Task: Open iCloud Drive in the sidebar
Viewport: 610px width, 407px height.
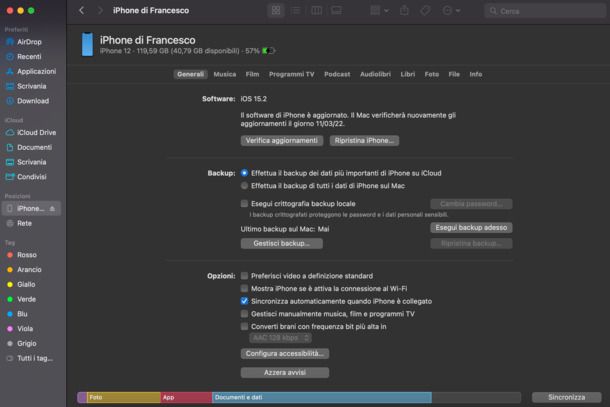Action: [x=32, y=133]
